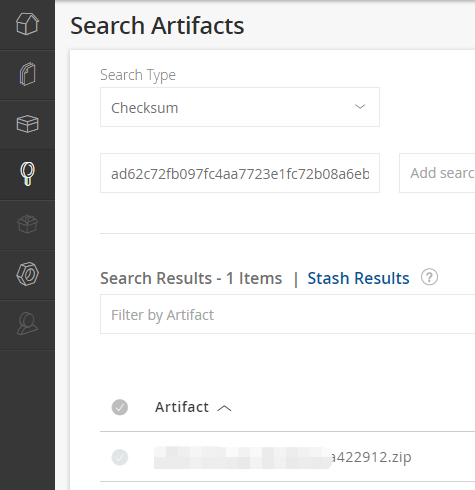Click the Stash Results link

coord(358,278)
